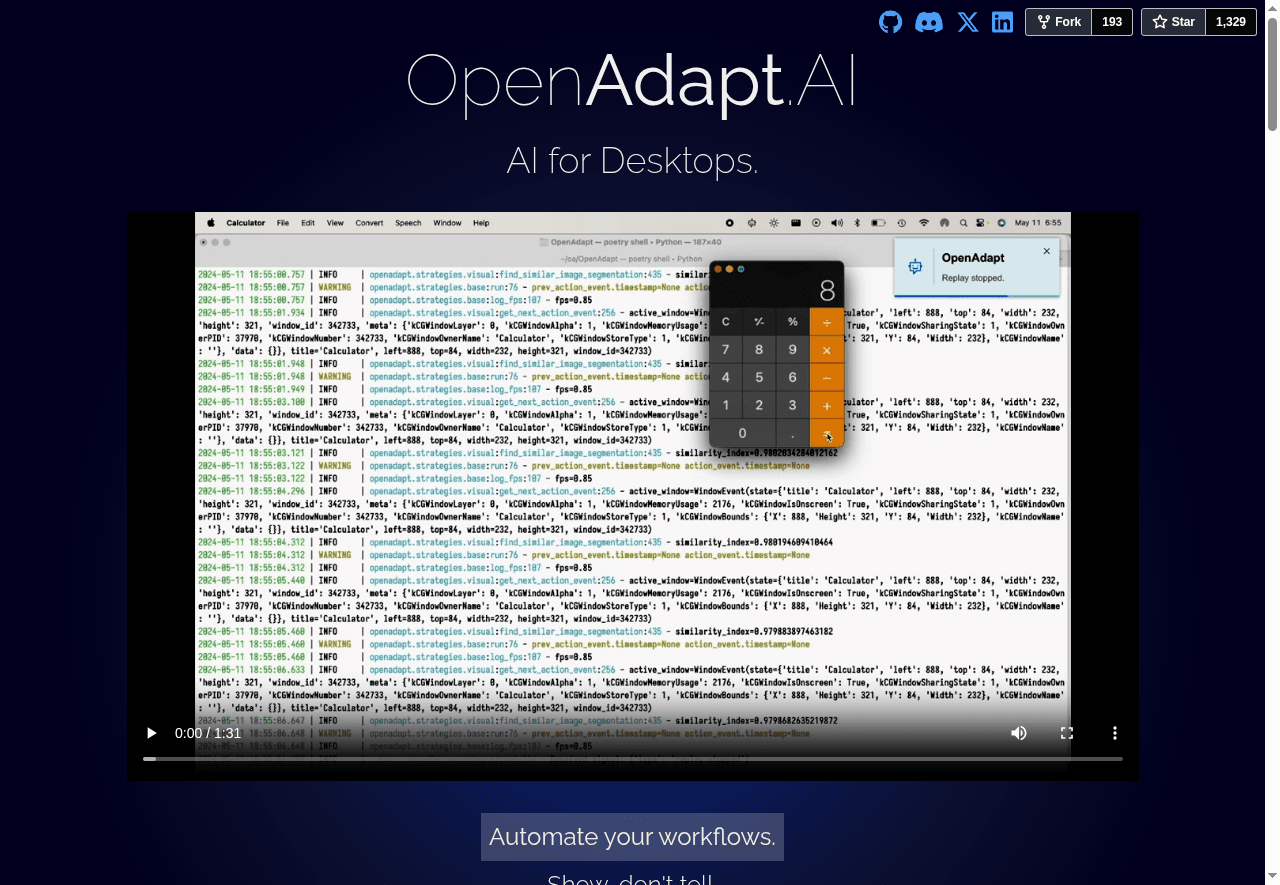Open the LinkedIn icon
Image resolution: width=1280 pixels, height=885 pixels.
[x=1002, y=22]
